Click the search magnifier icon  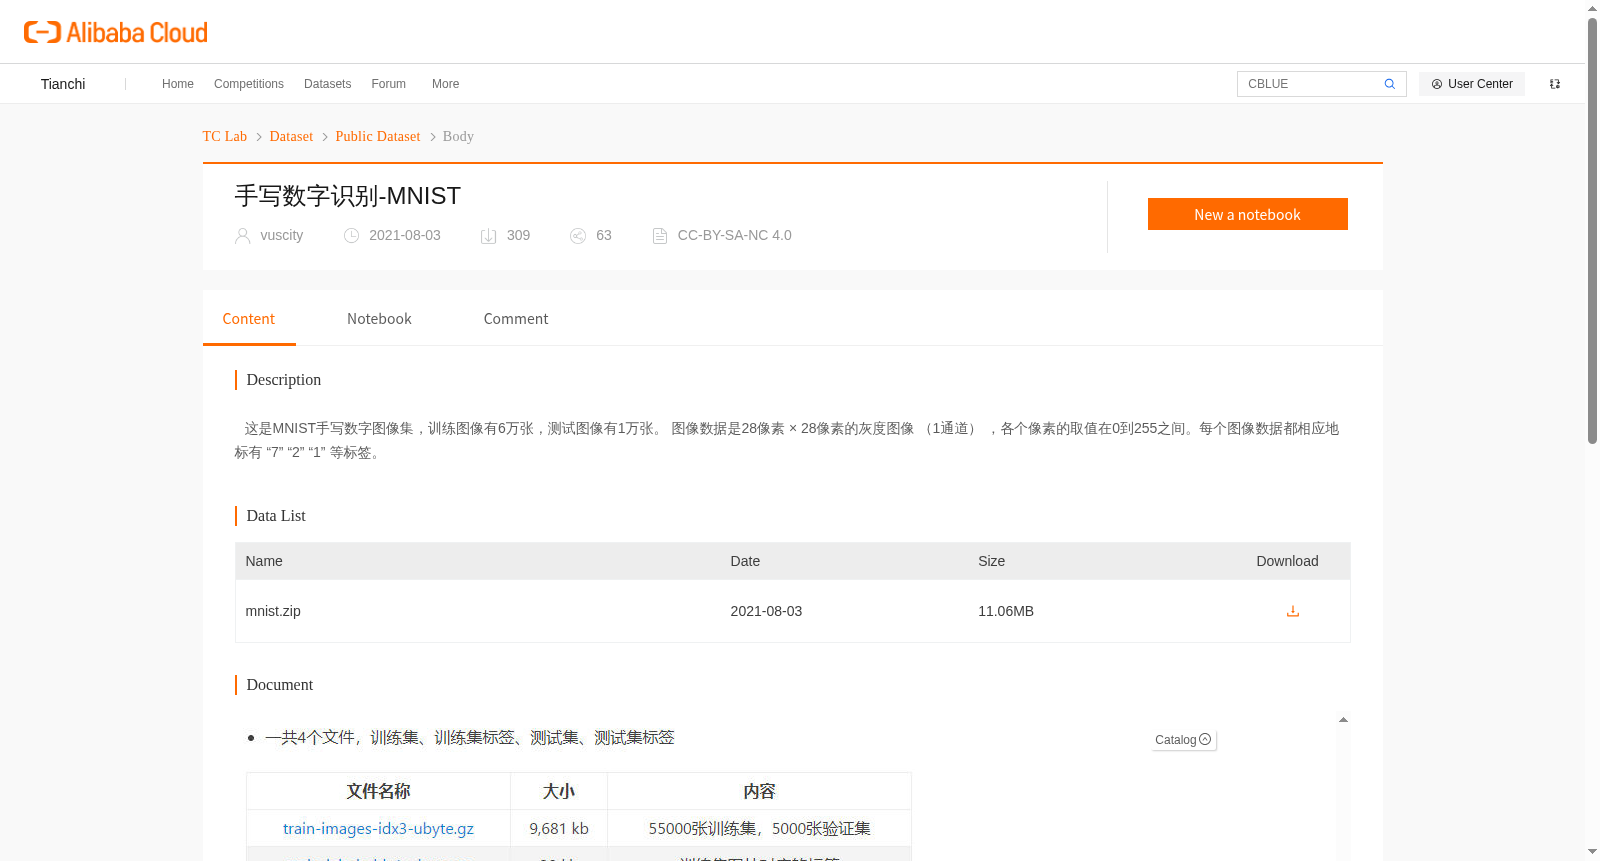coord(1389,84)
